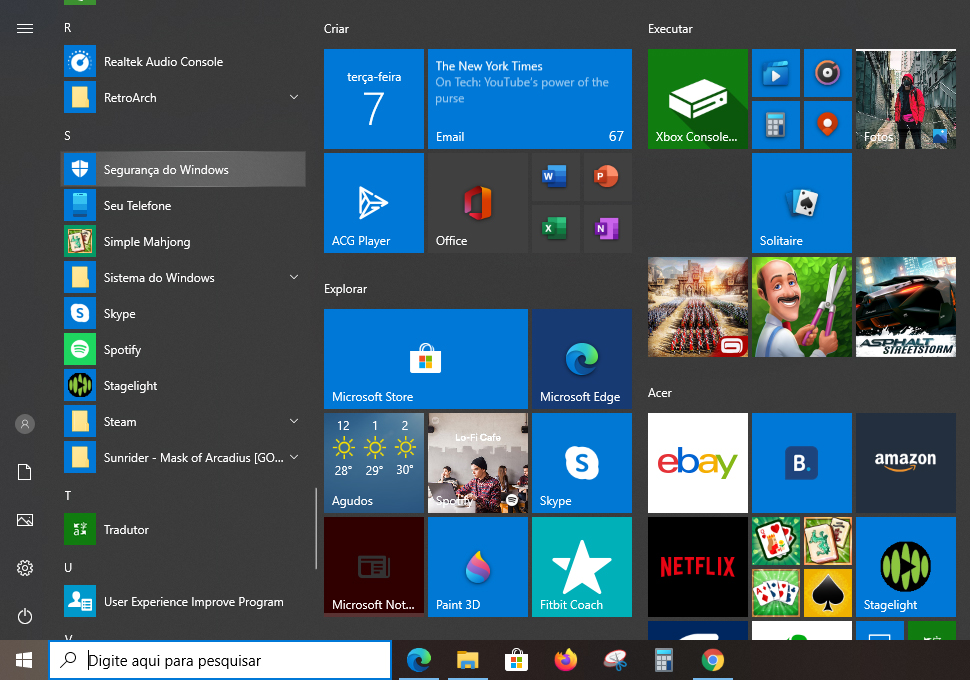Viewport: 970px width, 680px height.
Task: Open the calendar tile showing terça-feira 7
Action: pyautogui.click(x=374, y=99)
